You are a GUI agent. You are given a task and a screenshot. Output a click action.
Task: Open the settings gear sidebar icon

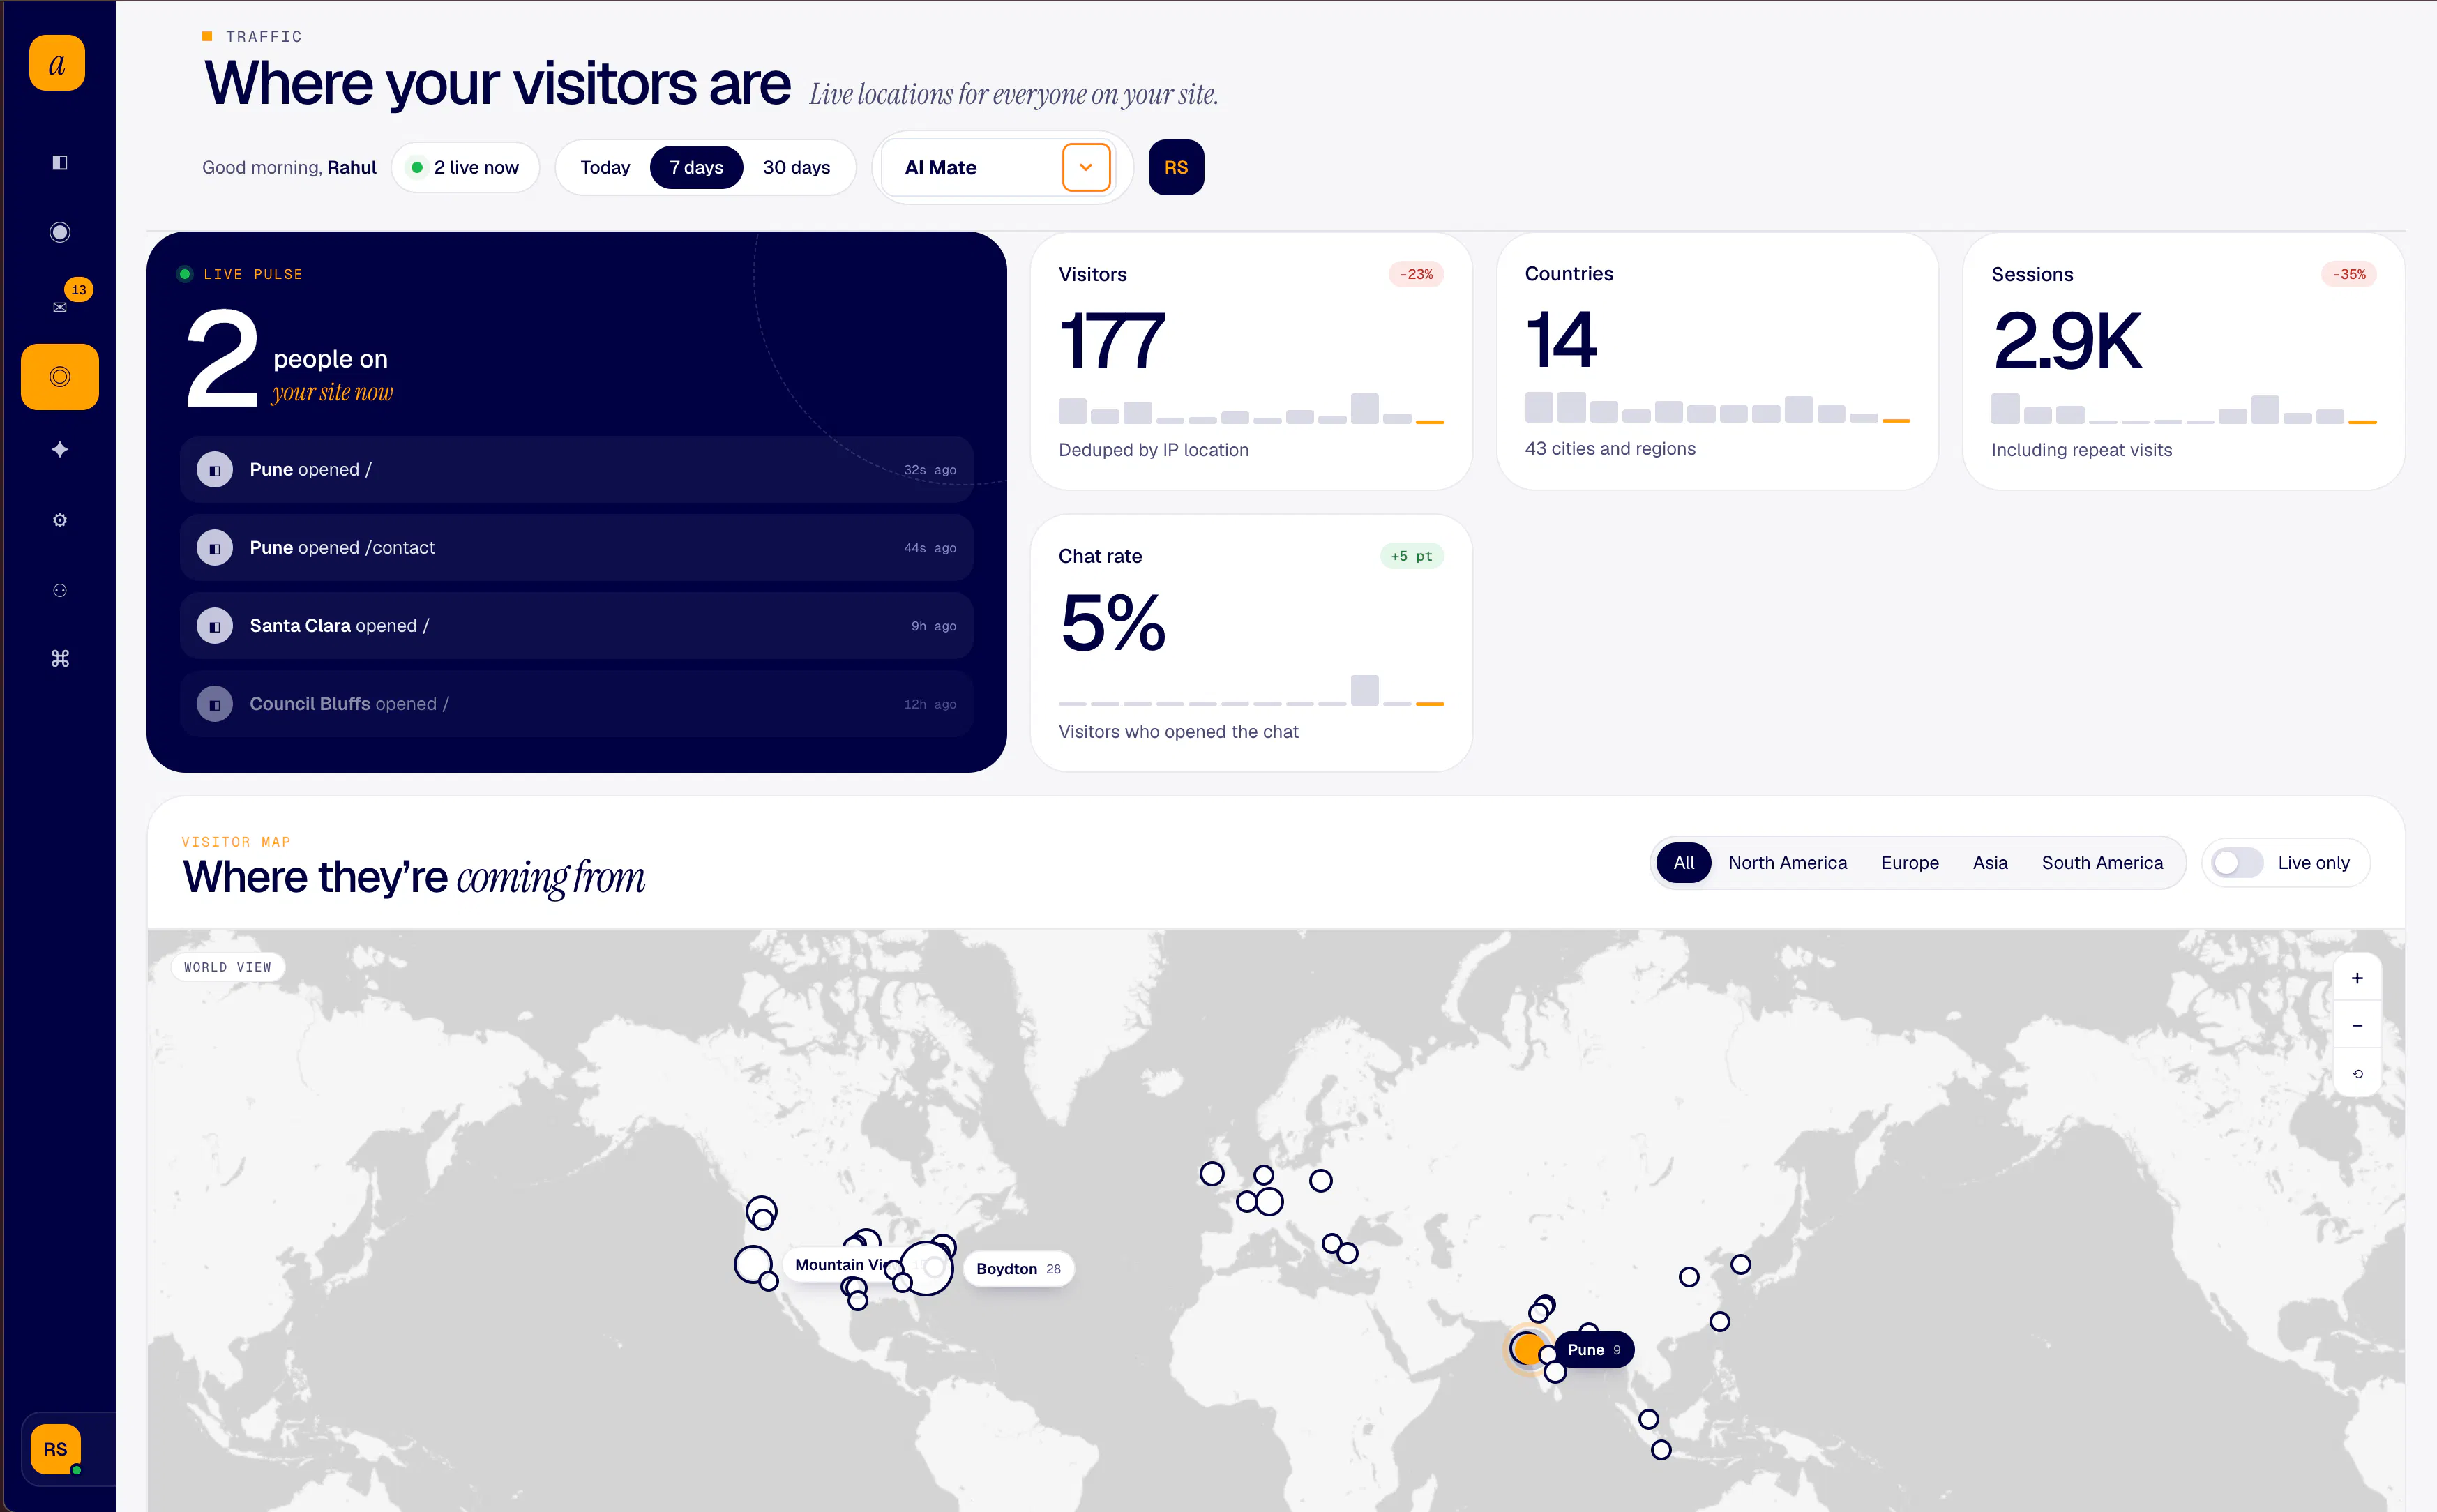click(60, 520)
